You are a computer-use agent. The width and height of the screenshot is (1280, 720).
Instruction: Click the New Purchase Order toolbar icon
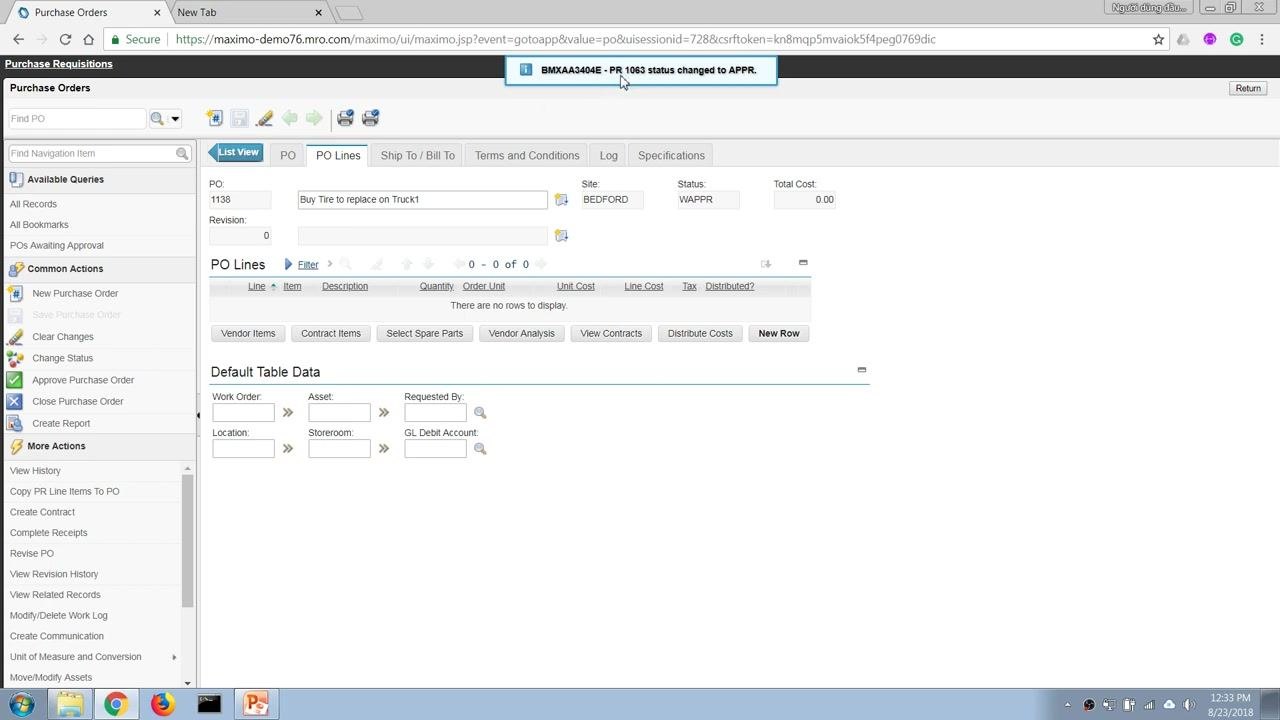[214, 118]
